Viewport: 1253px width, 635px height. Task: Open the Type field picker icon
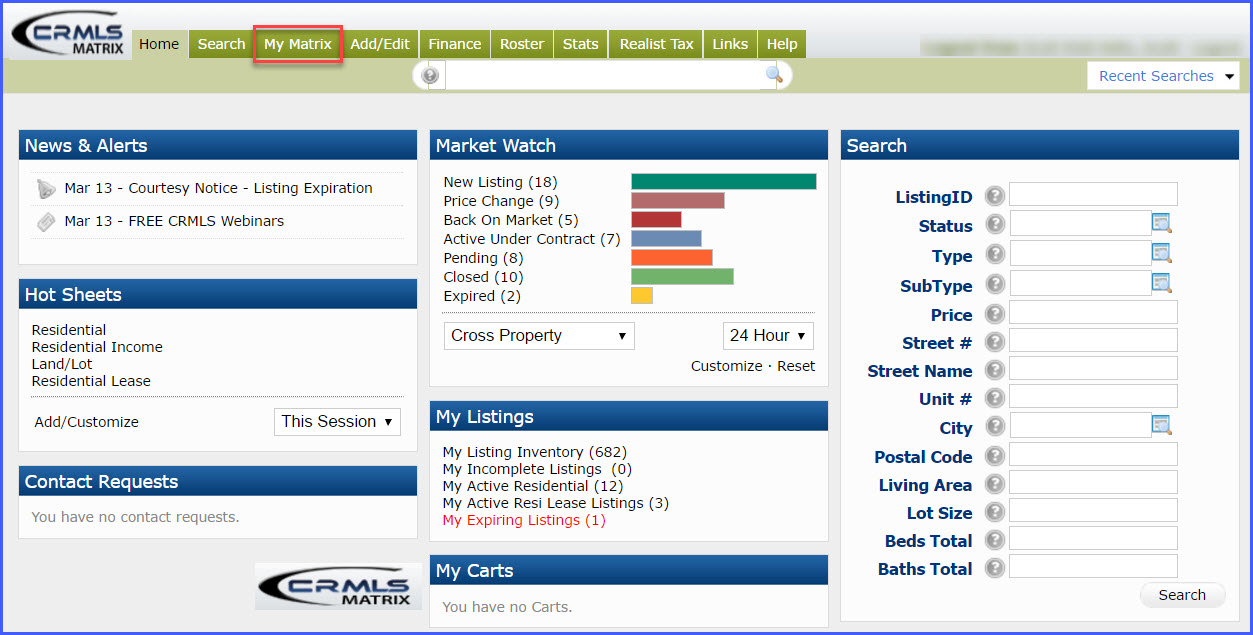(x=1161, y=254)
